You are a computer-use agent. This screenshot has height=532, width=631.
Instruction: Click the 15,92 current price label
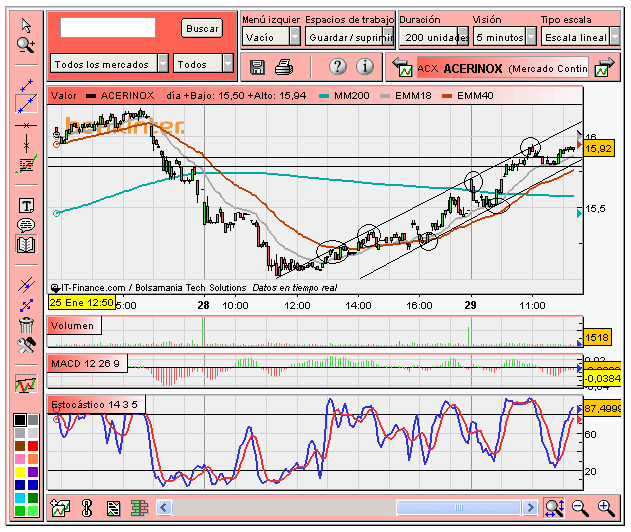pos(599,148)
